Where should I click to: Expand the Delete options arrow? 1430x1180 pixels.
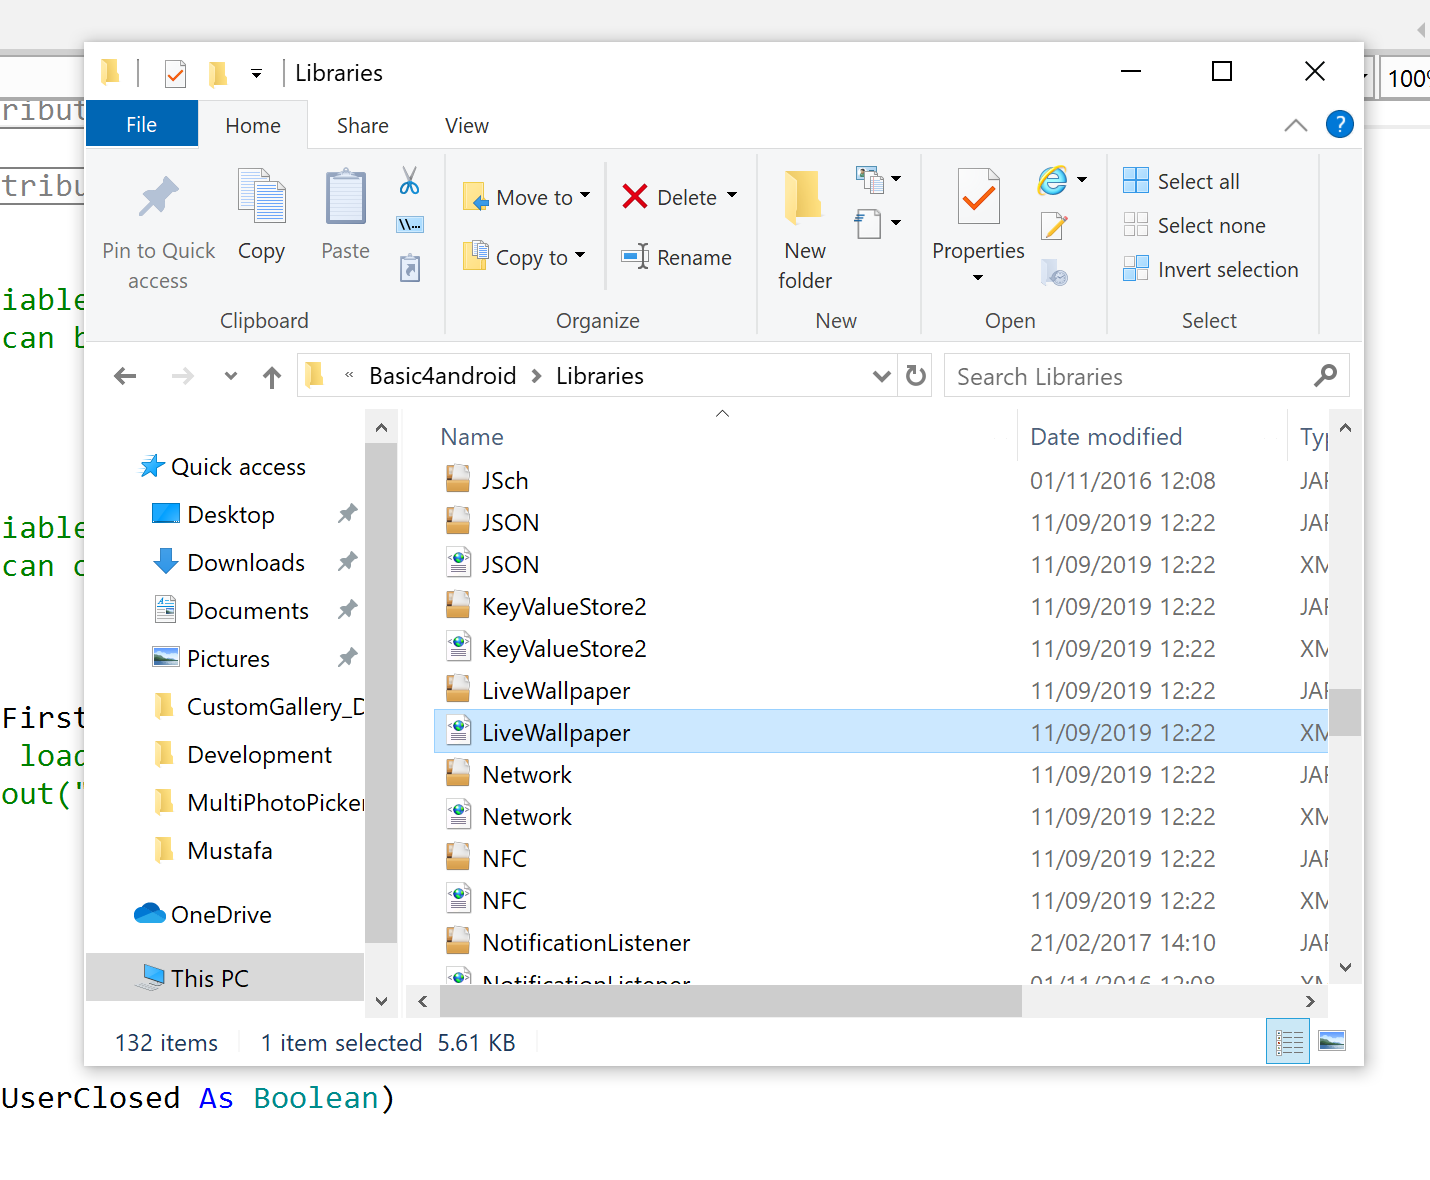732,196
